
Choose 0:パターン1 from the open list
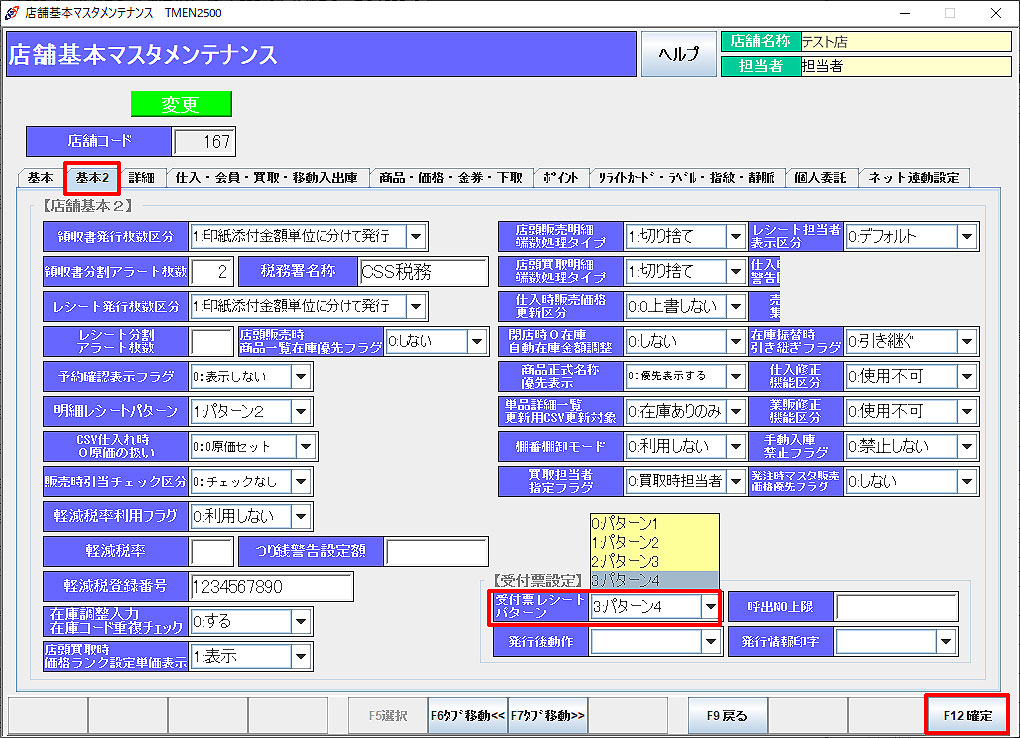[654, 524]
